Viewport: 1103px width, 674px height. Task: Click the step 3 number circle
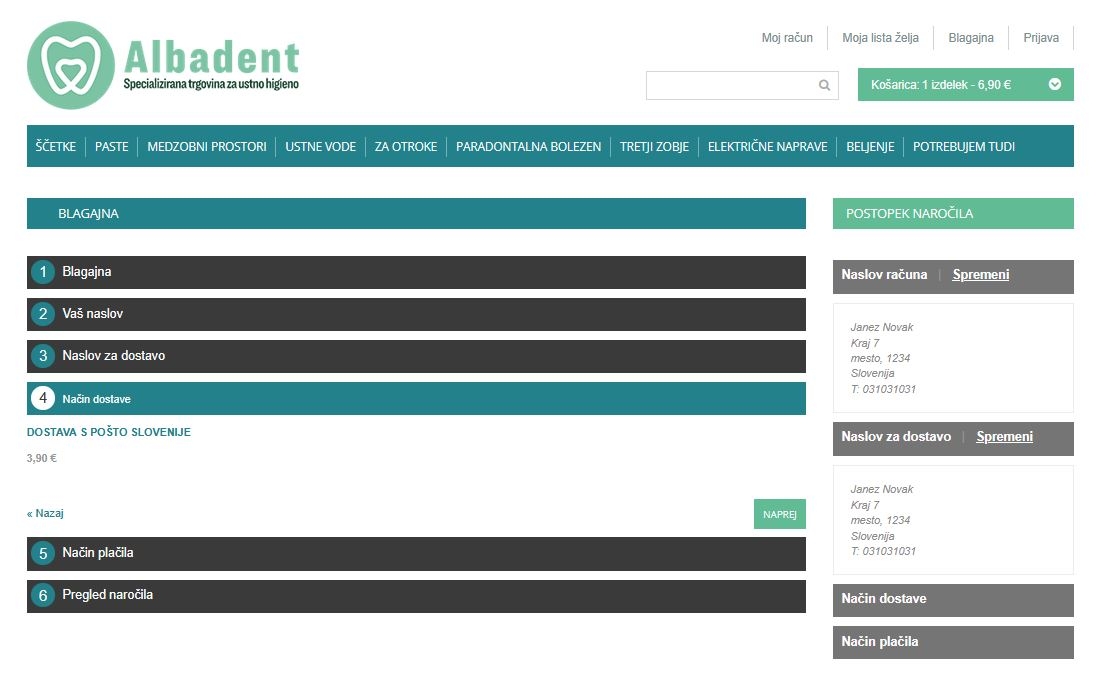[x=43, y=356]
